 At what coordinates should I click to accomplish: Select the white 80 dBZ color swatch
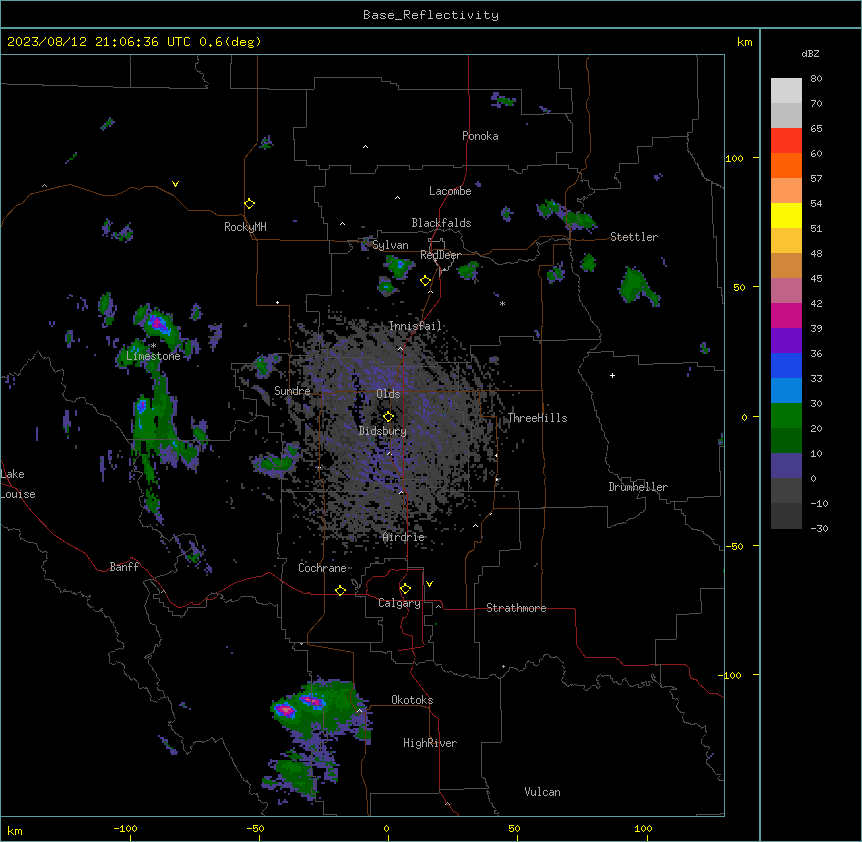click(786, 91)
